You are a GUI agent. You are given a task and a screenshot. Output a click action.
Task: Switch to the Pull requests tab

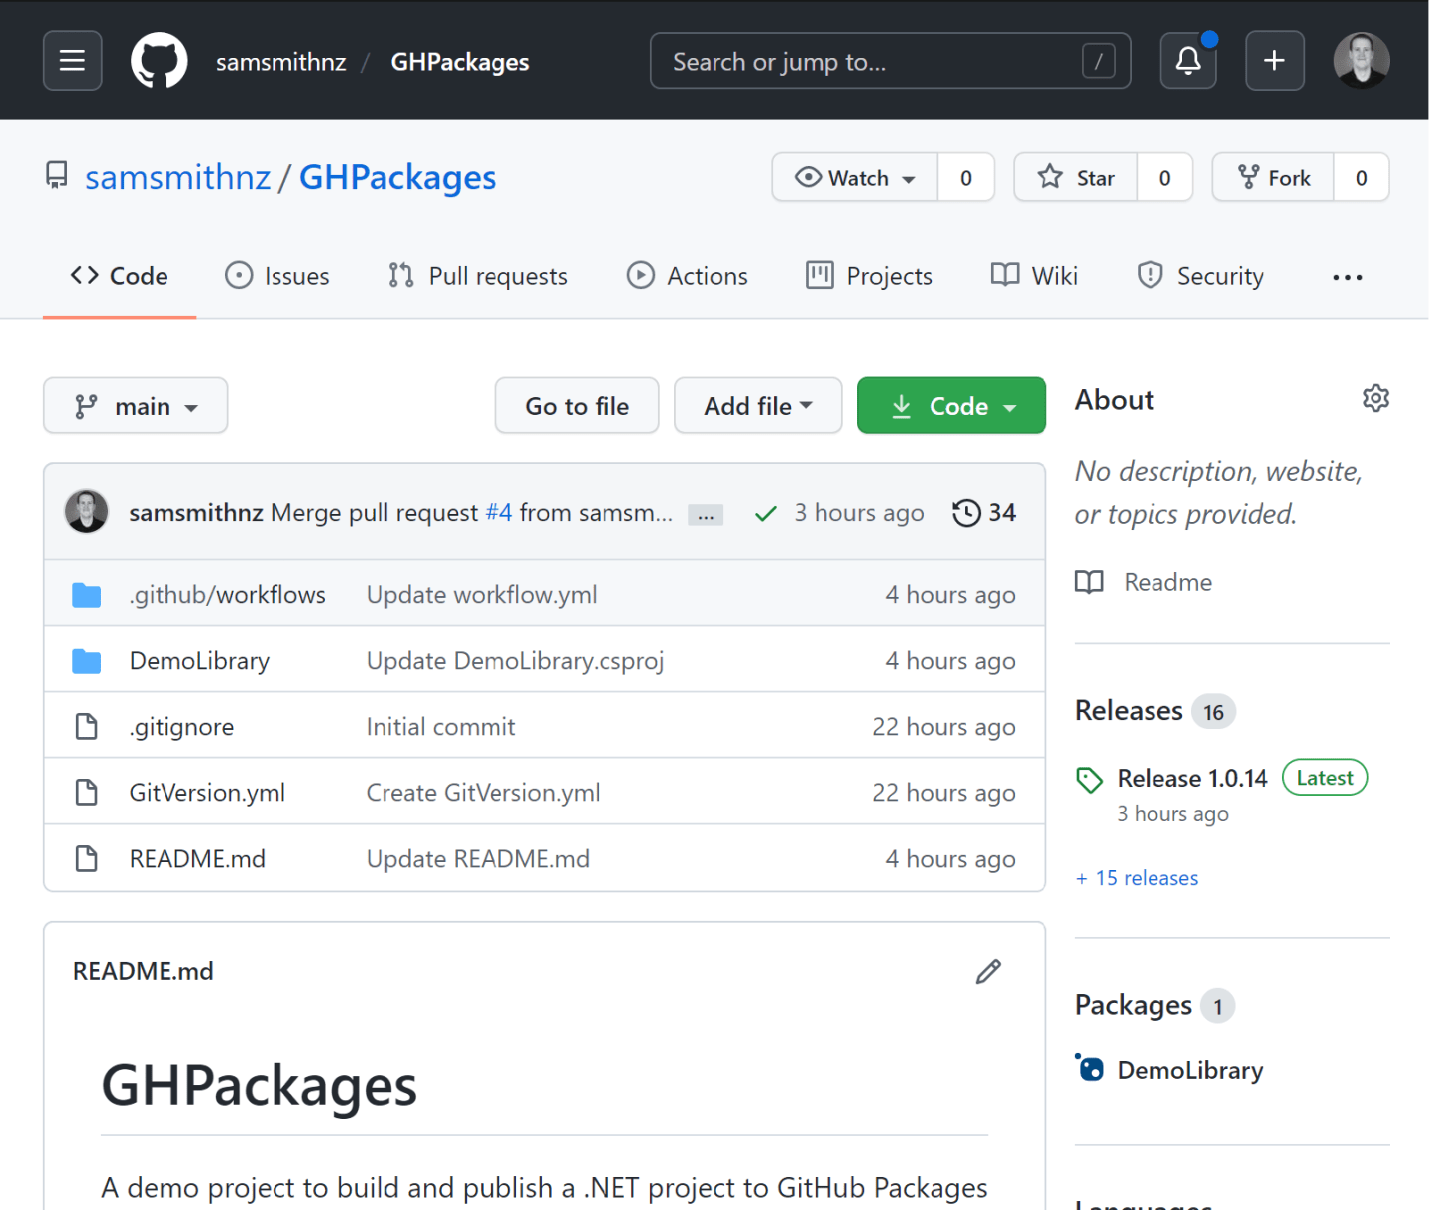point(478,276)
